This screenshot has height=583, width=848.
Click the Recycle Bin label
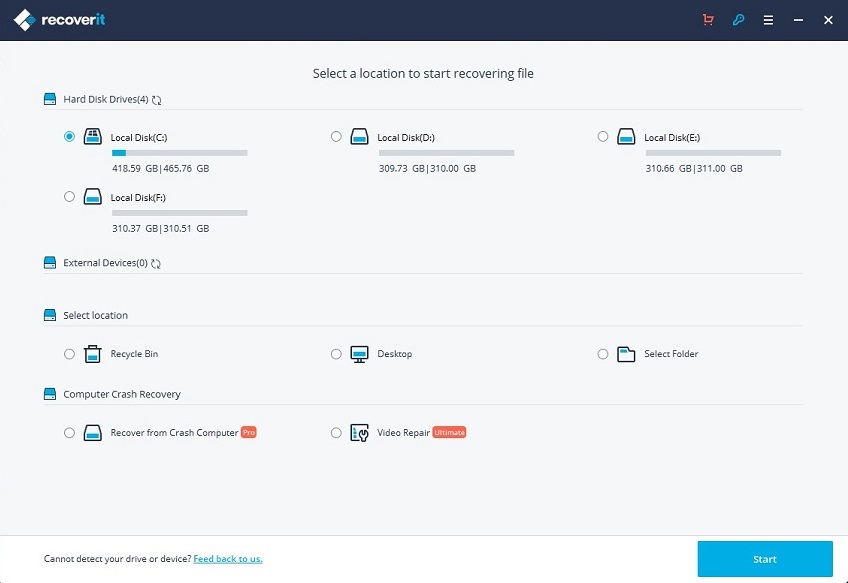134,354
